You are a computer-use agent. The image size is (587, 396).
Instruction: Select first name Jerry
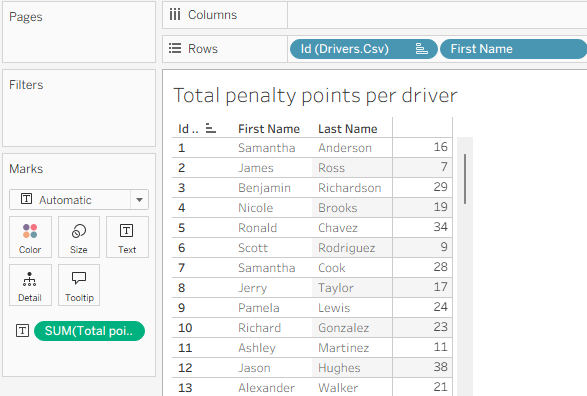(x=253, y=288)
